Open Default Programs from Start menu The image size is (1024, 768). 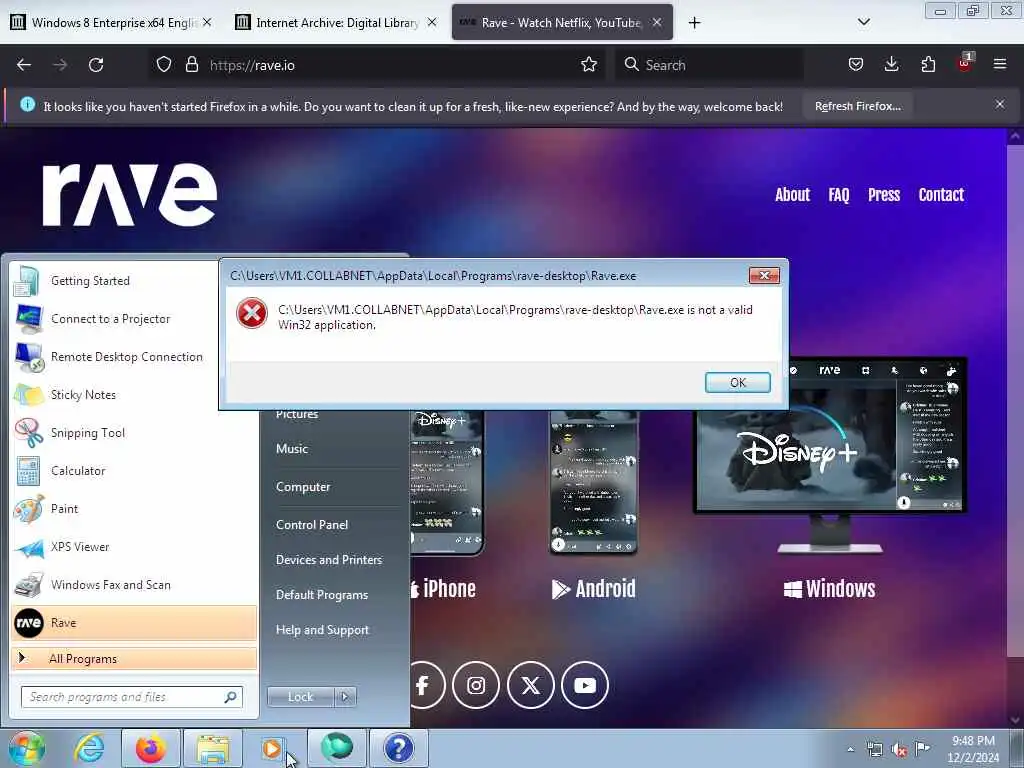coord(321,595)
